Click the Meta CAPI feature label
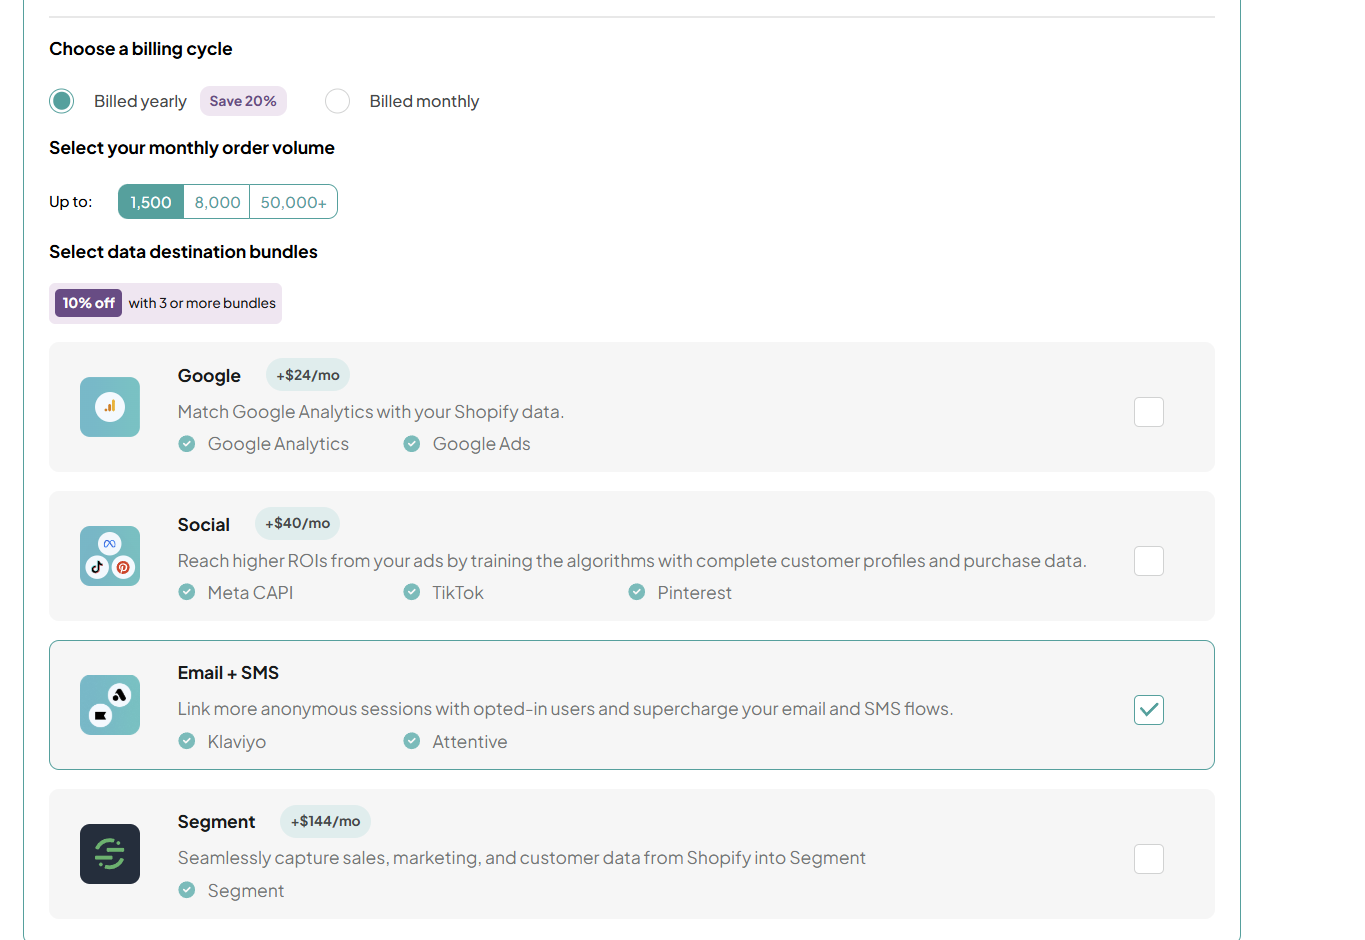 pyautogui.click(x=250, y=593)
